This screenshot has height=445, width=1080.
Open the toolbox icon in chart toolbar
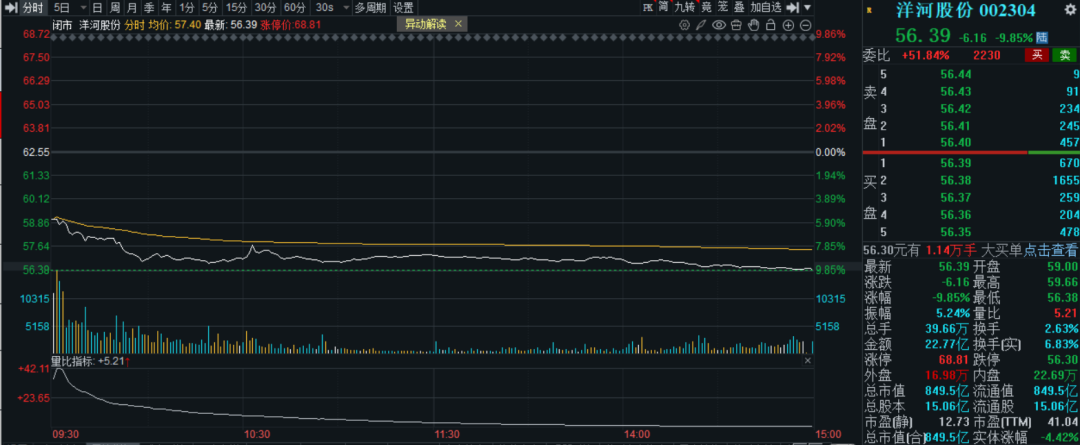coord(736,23)
